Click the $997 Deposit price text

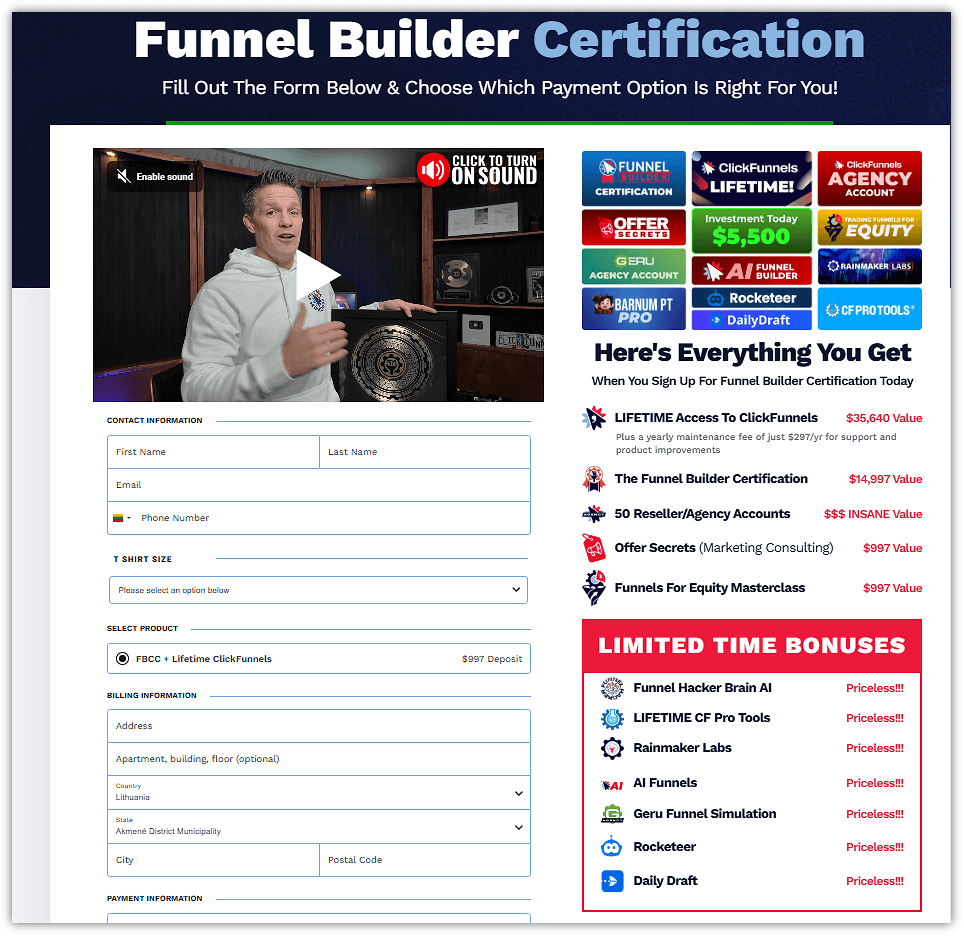(x=492, y=659)
